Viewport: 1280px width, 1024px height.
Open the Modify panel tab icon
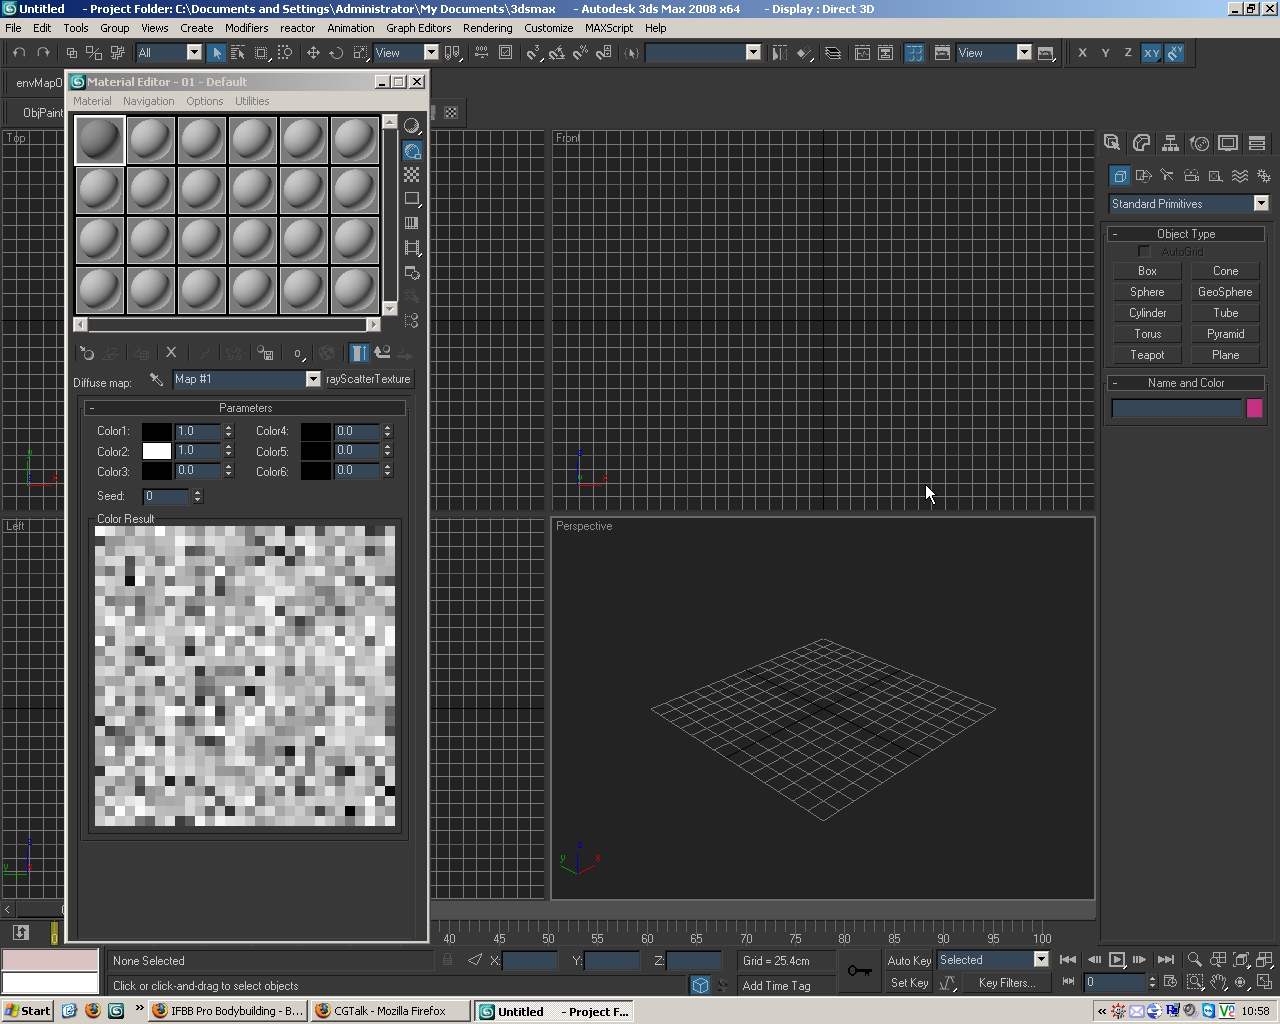[1141, 143]
